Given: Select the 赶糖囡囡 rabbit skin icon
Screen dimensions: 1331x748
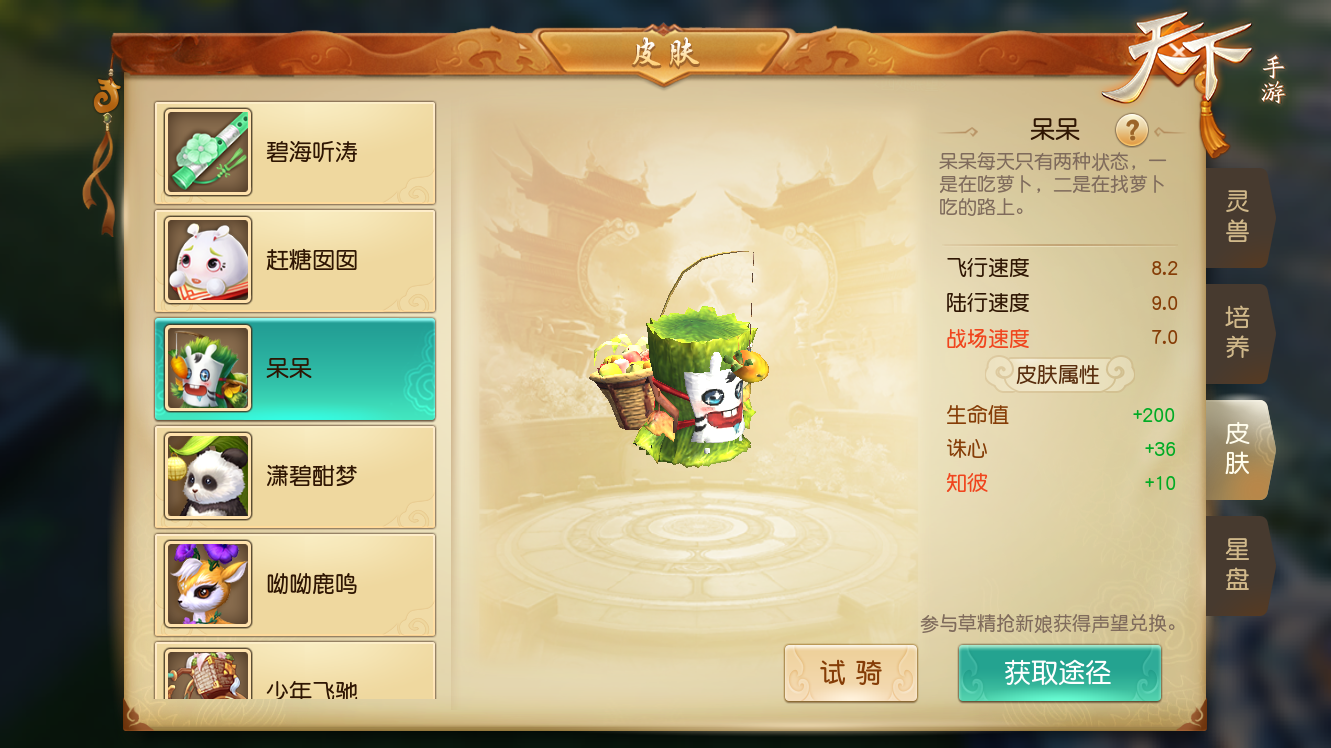Looking at the screenshot, I should pyautogui.click(x=208, y=260).
